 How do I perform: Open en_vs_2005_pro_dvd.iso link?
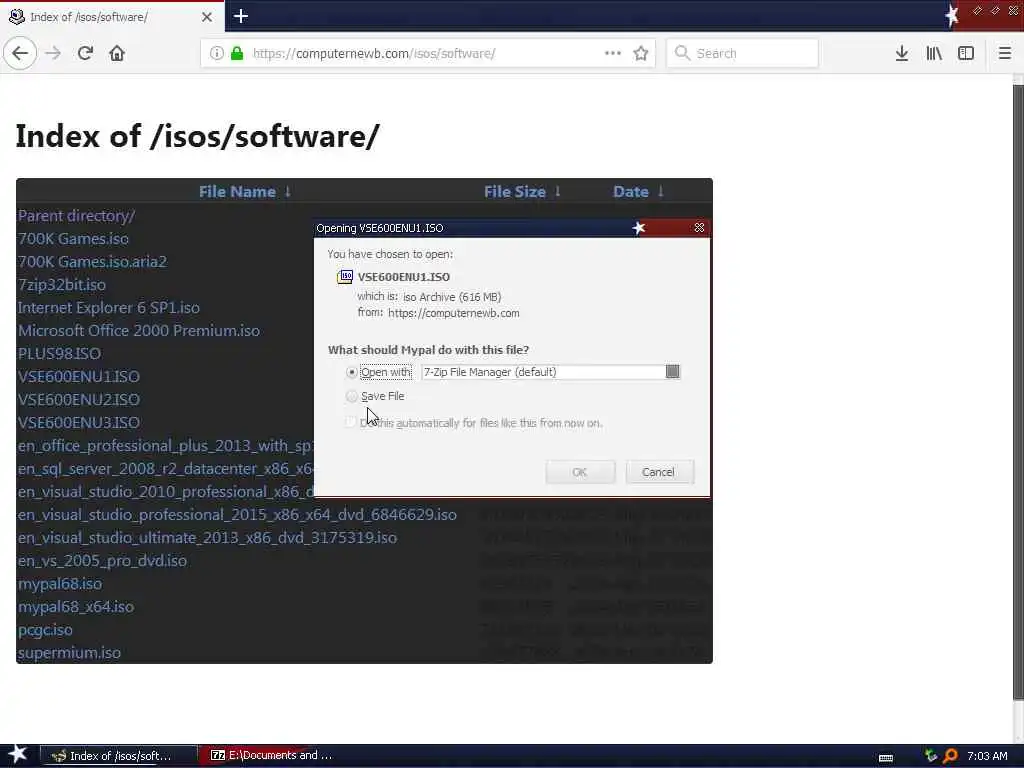tap(102, 560)
